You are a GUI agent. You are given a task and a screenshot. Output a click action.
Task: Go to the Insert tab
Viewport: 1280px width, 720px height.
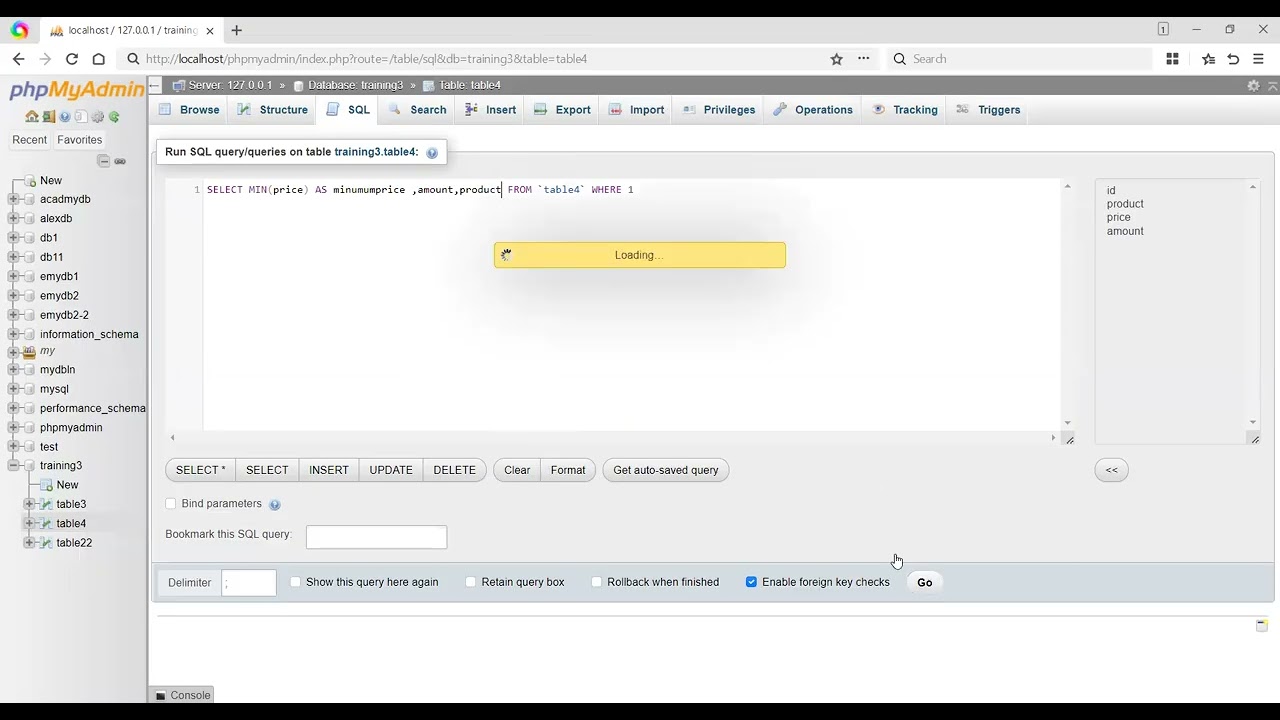coord(490,110)
